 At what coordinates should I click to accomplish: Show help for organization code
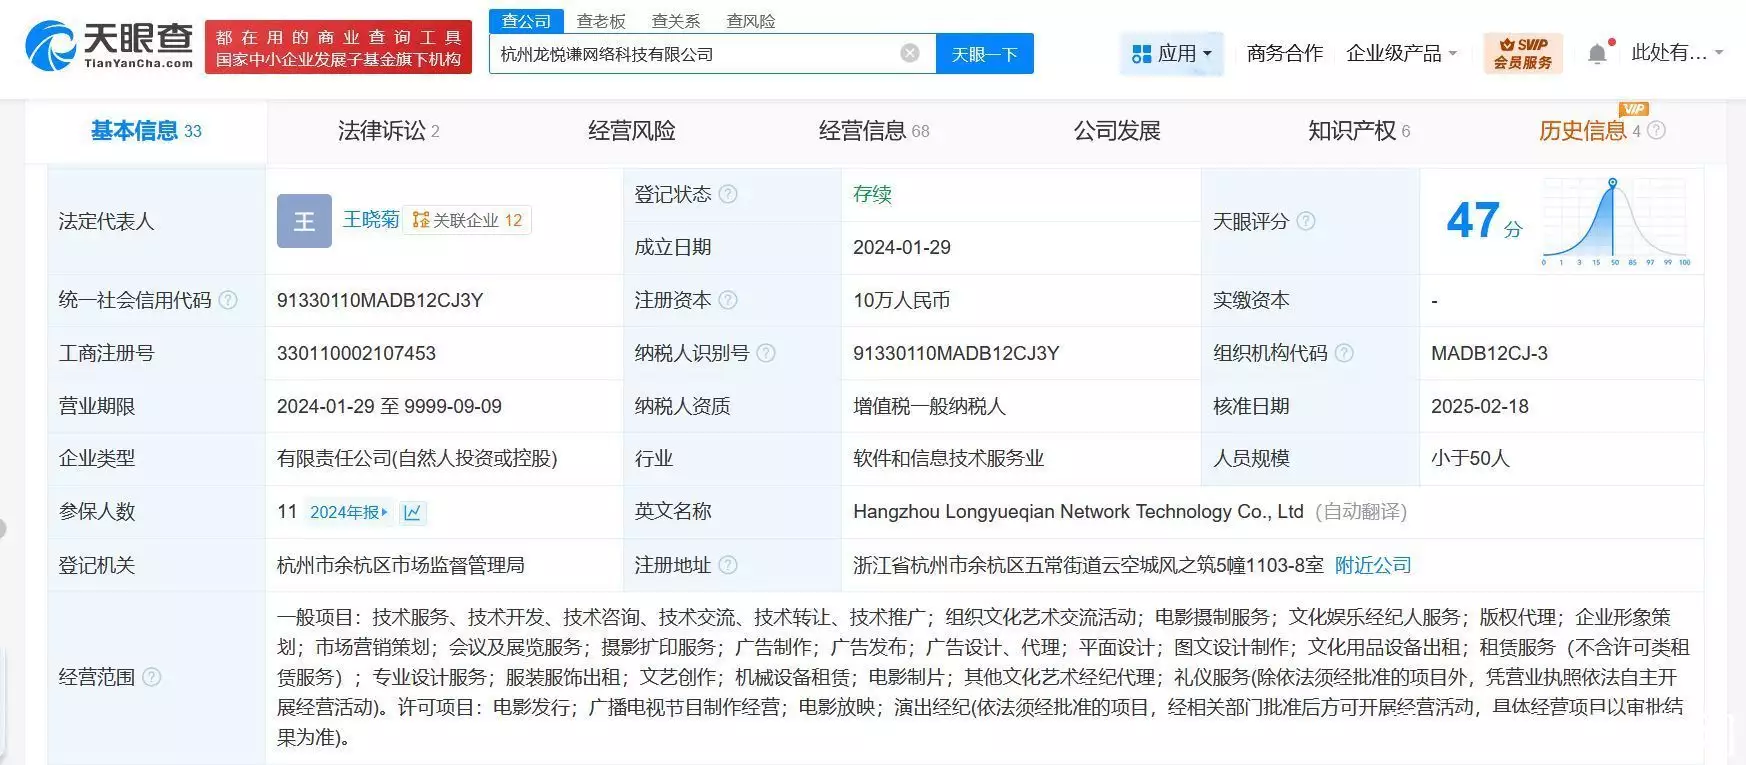point(1344,353)
